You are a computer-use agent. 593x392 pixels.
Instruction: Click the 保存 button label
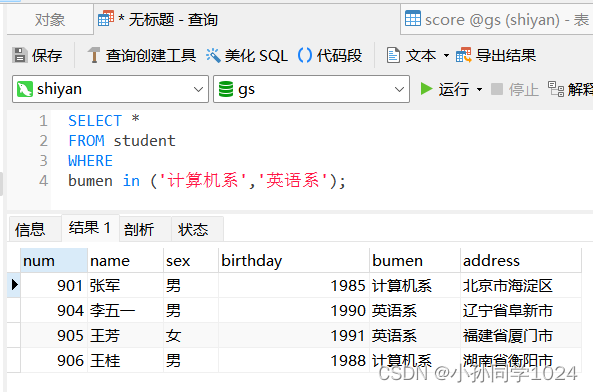tap(47, 56)
